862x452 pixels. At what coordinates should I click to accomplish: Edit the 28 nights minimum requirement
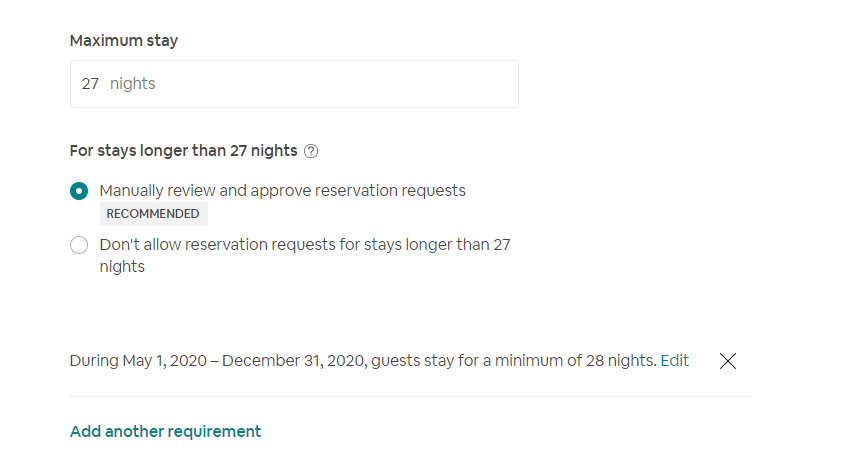[x=675, y=361]
